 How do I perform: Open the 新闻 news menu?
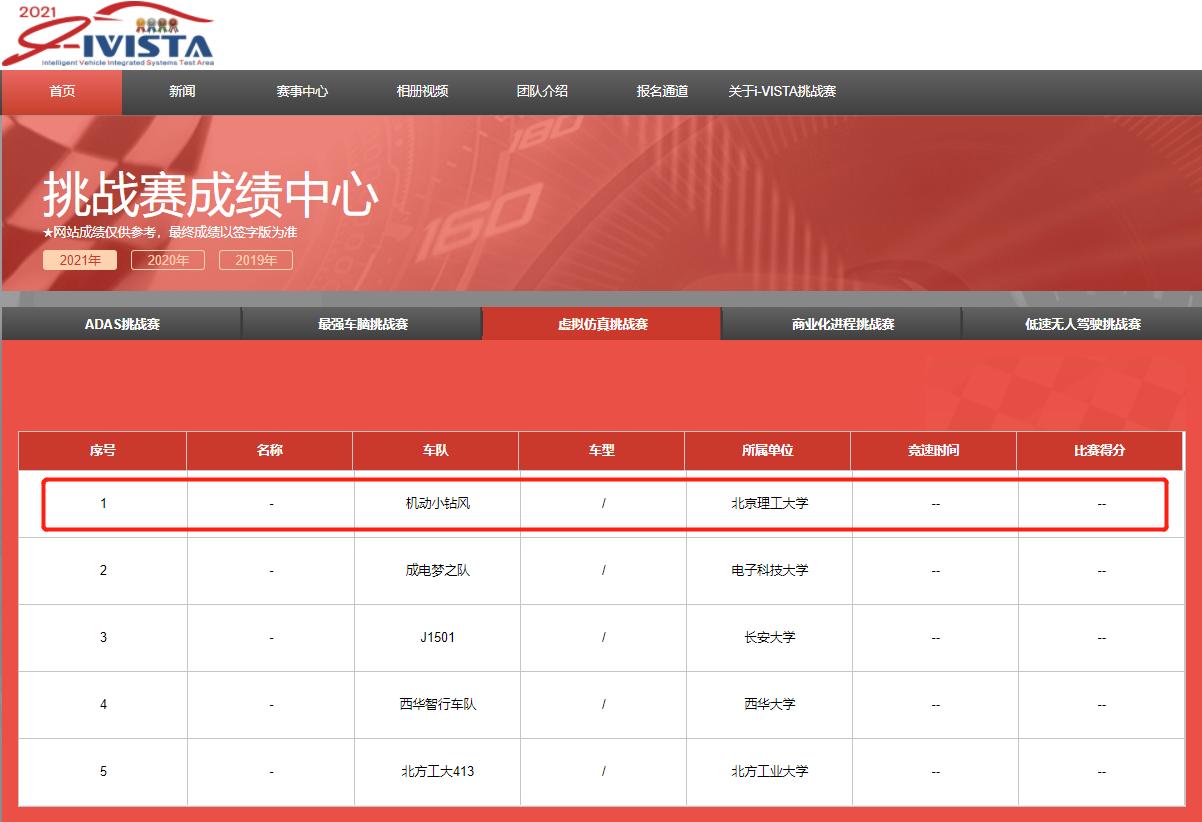coord(182,91)
